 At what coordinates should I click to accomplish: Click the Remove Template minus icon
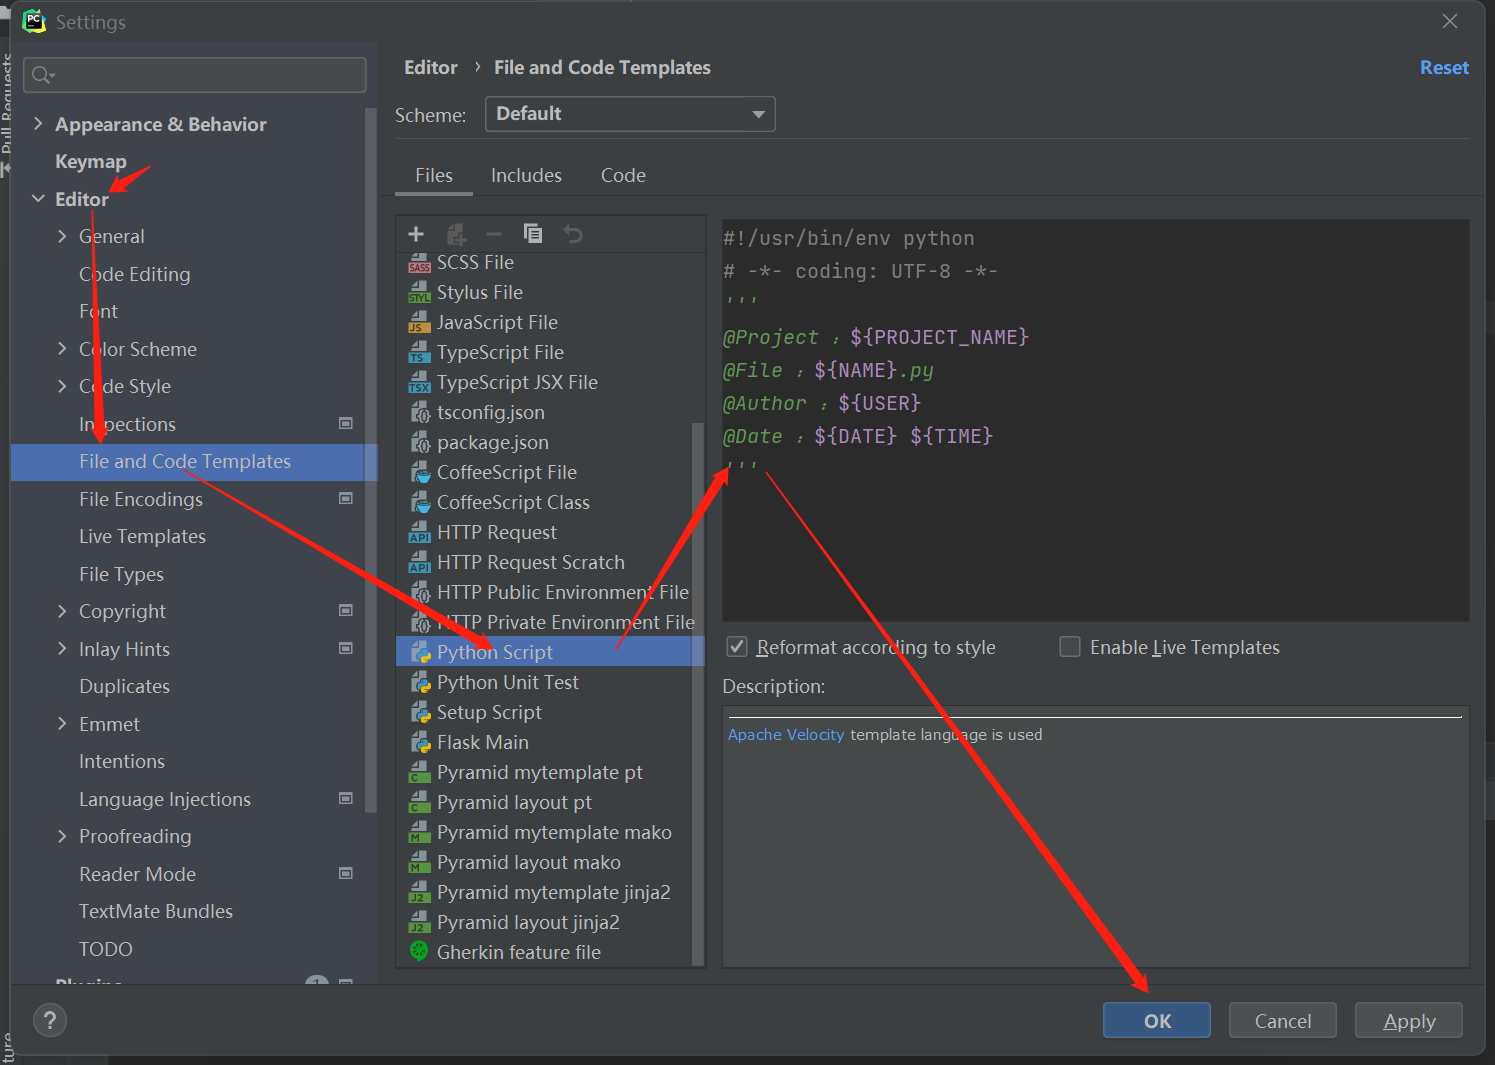point(494,234)
